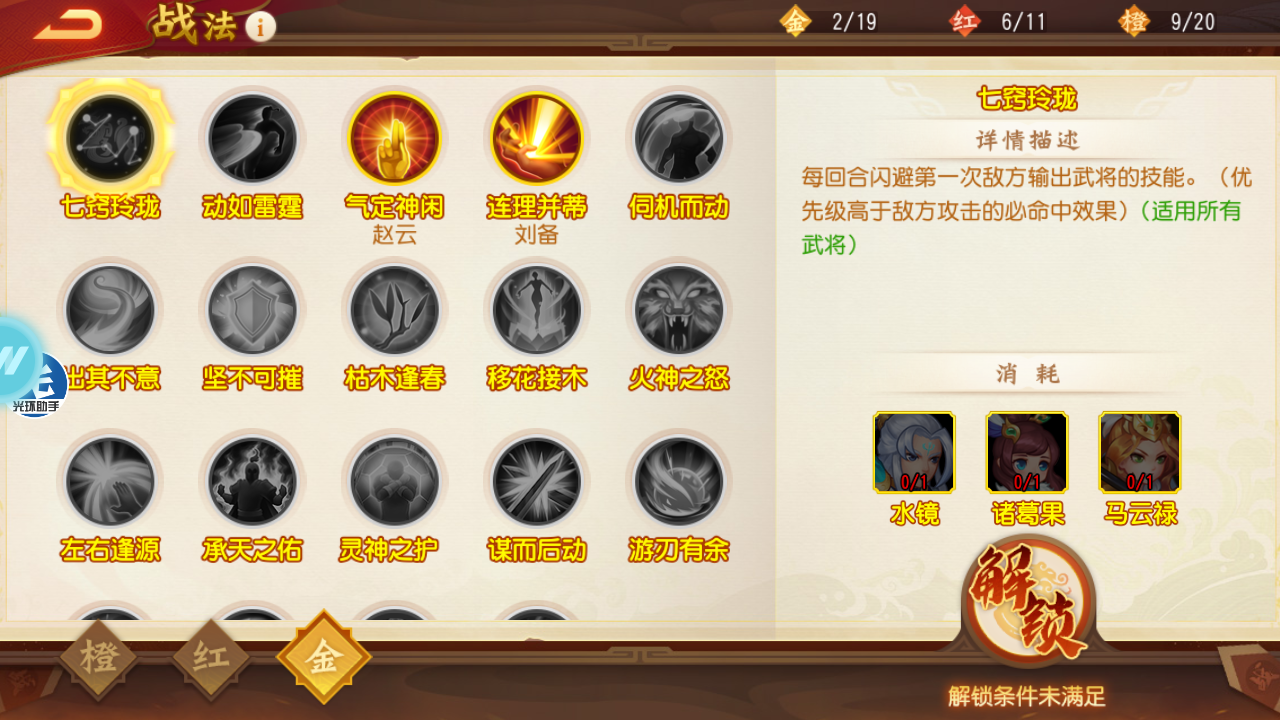Tap the 解锁 unlock button
This screenshot has width=1280, height=720.
tap(1028, 602)
